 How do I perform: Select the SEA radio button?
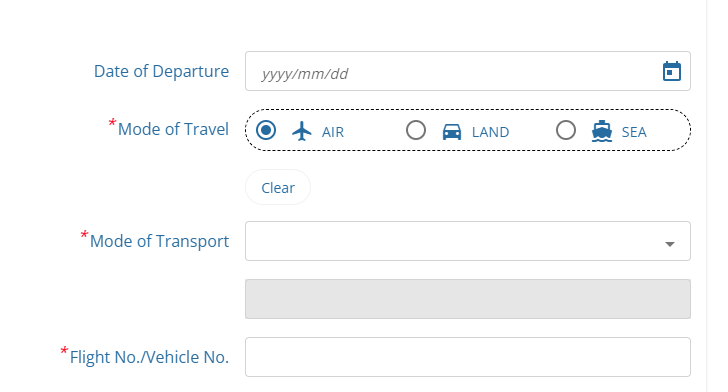566,130
